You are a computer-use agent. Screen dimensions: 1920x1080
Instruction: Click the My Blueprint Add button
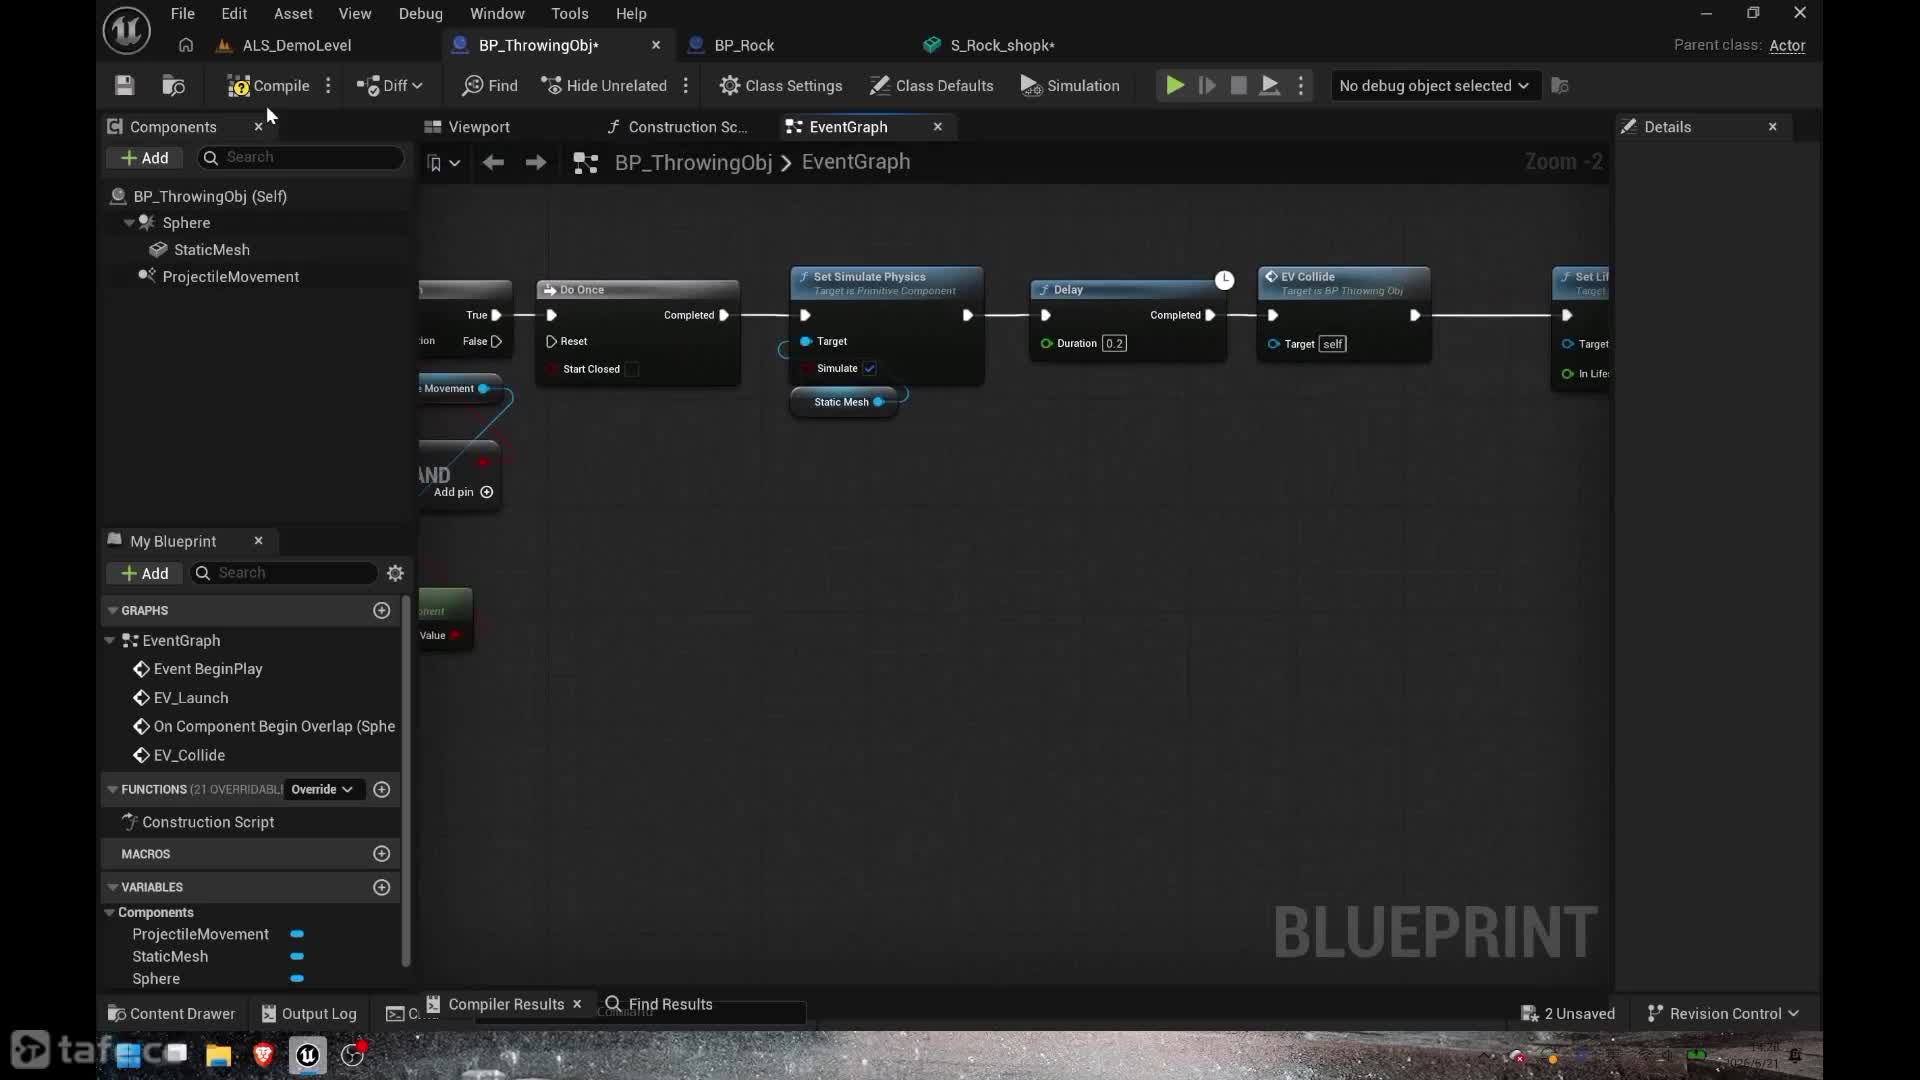[x=145, y=573]
